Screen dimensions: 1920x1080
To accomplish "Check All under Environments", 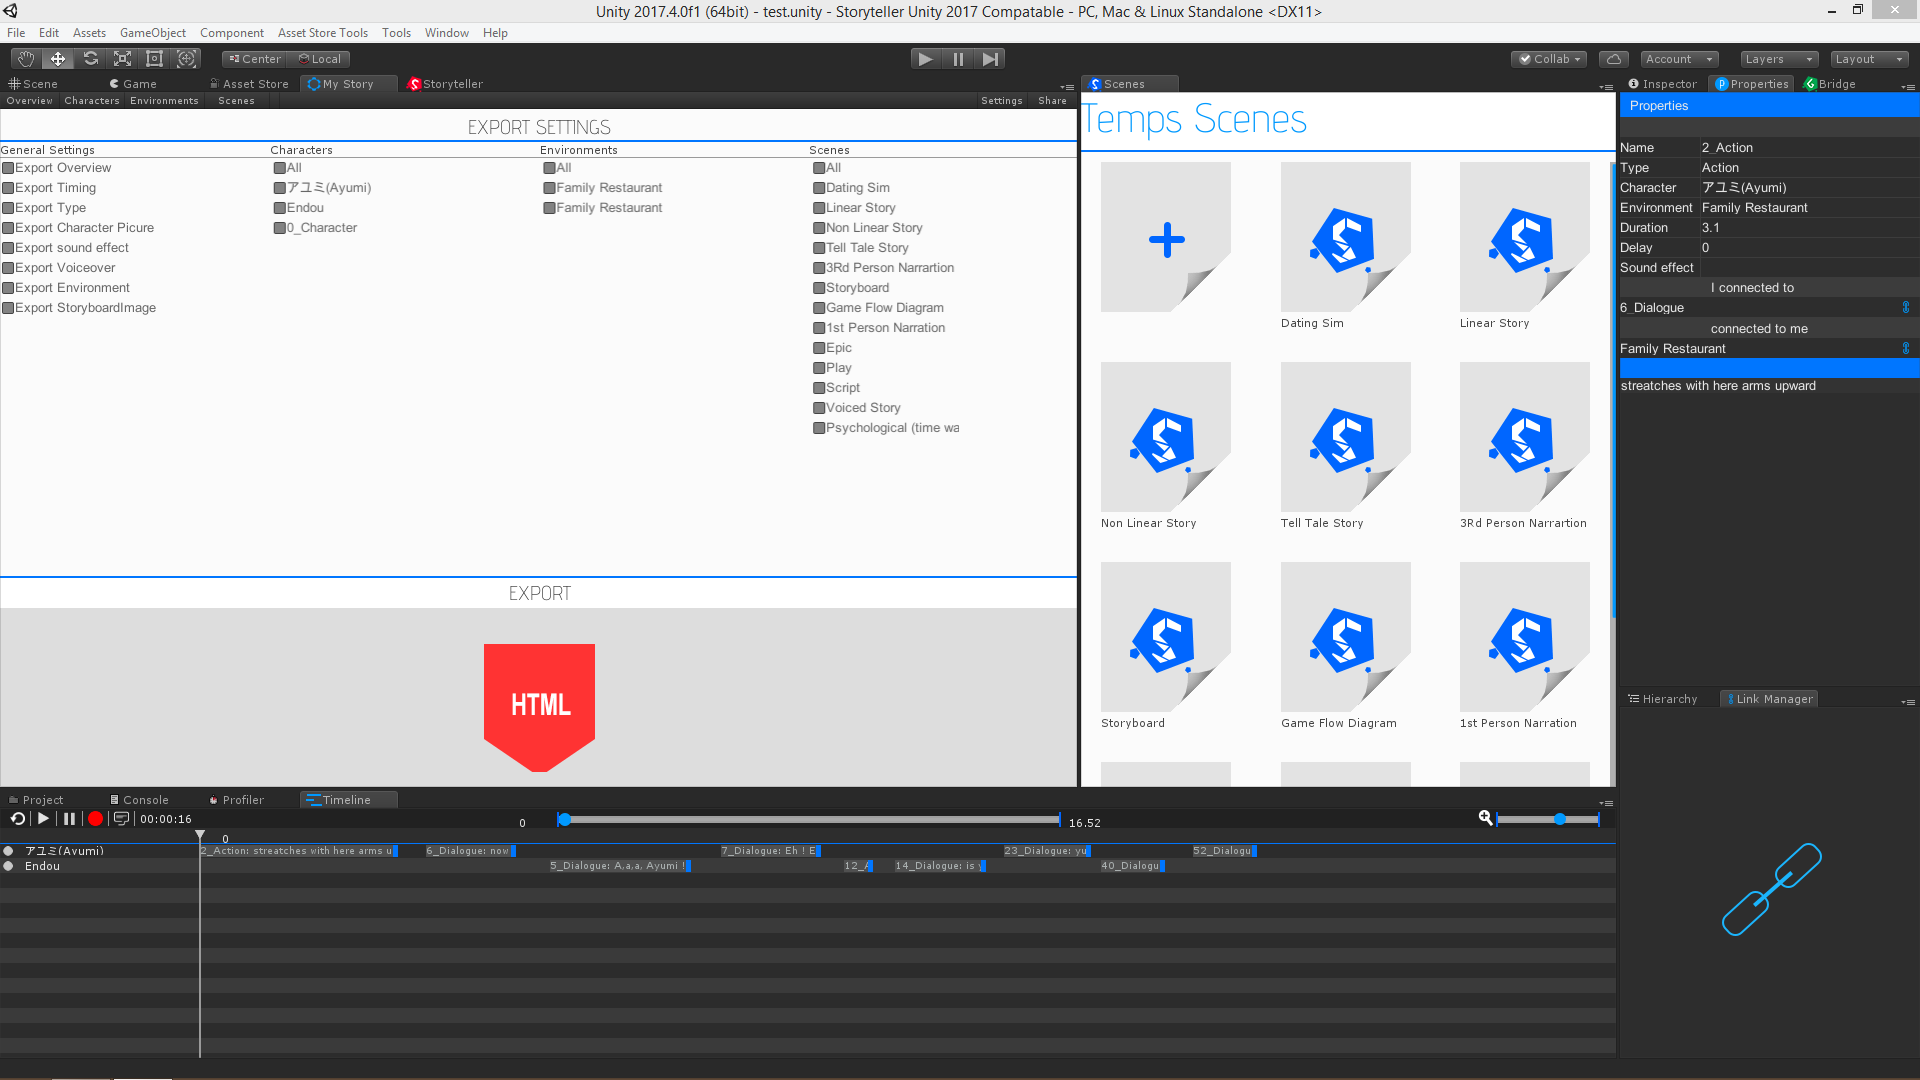I will 549,168.
